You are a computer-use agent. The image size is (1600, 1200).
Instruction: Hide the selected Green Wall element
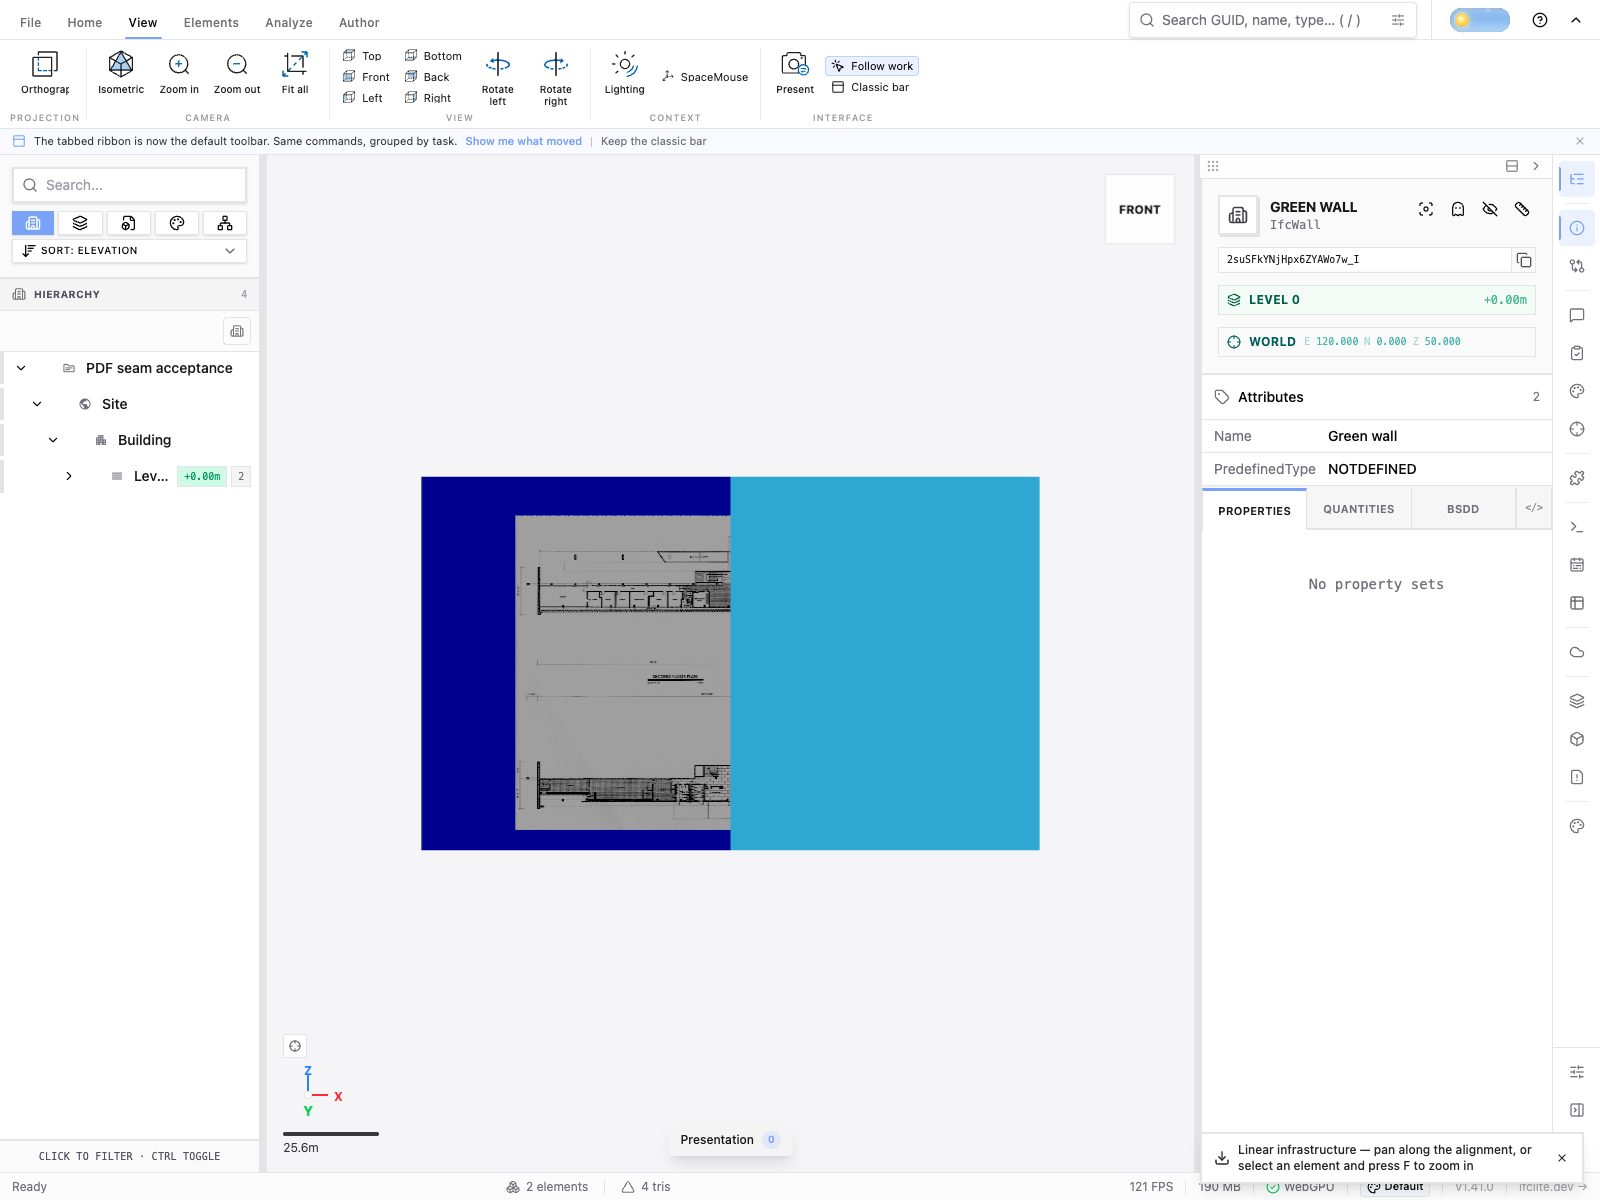(1490, 209)
